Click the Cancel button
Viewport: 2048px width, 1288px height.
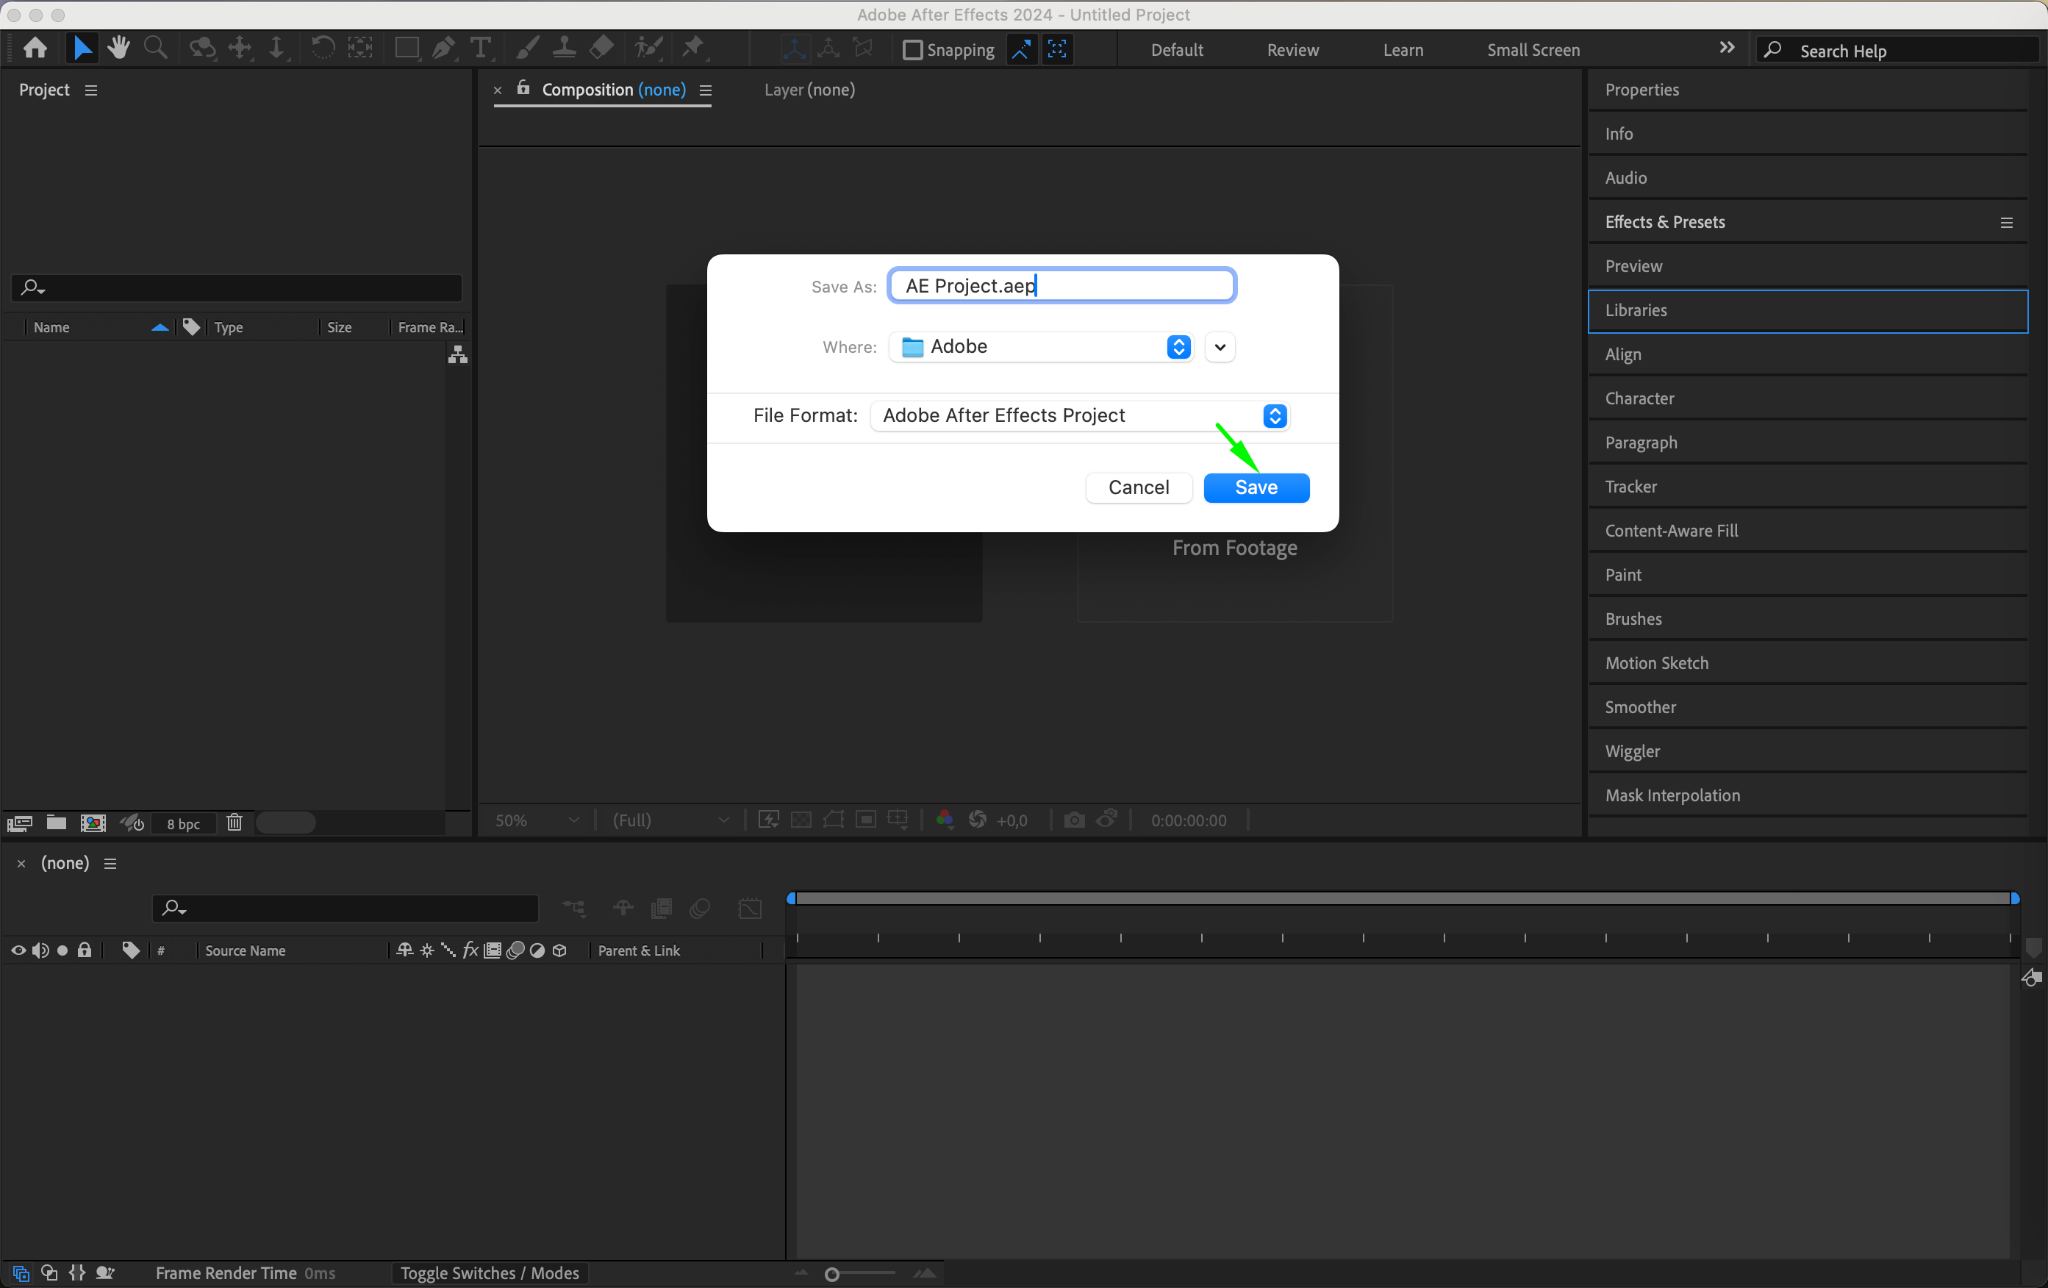point(1138,488)
